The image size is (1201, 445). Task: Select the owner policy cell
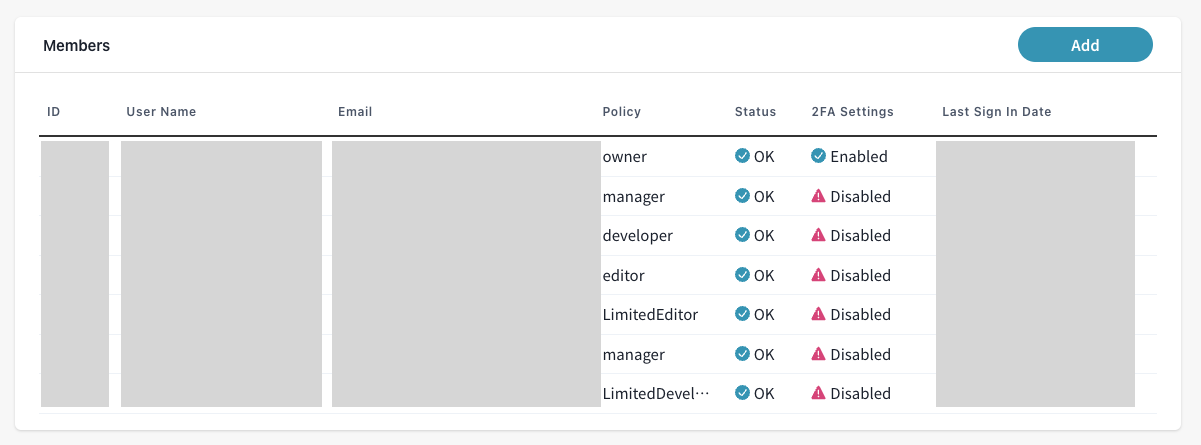[625, 157]
